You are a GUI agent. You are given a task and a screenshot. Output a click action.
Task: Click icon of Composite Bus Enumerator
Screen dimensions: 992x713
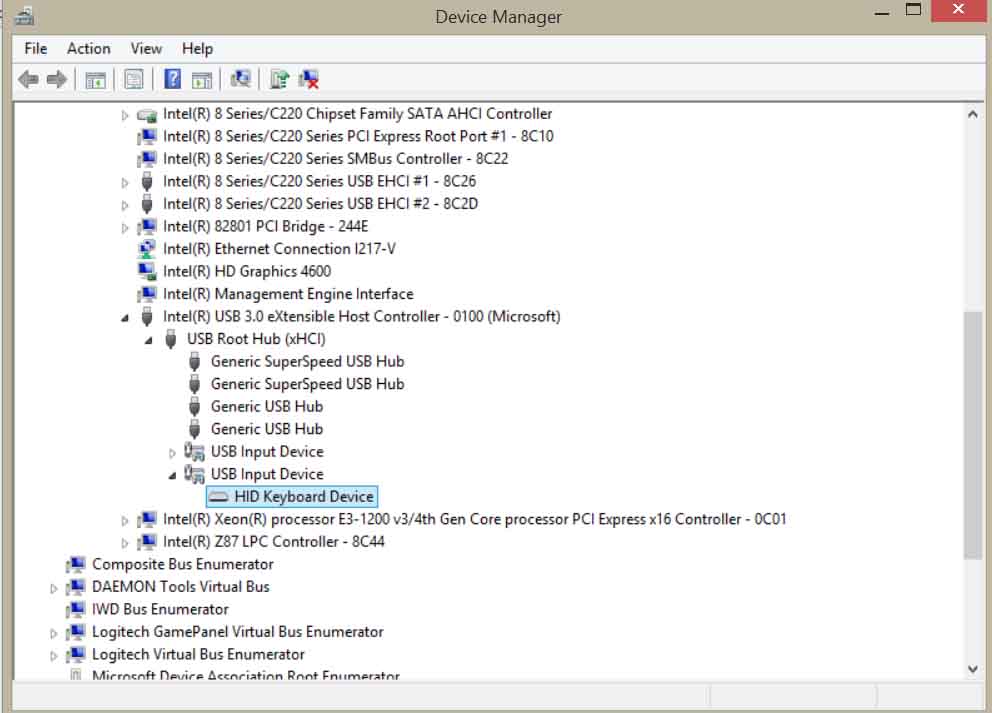tap(75, 564)
